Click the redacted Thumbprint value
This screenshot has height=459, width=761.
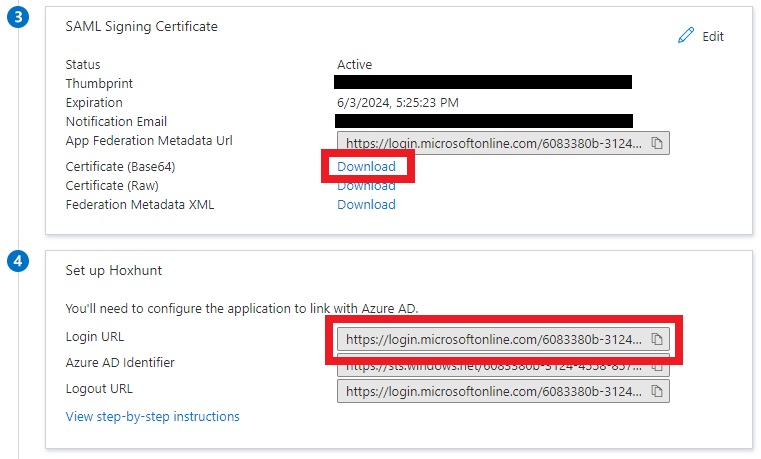pos(483,83)
